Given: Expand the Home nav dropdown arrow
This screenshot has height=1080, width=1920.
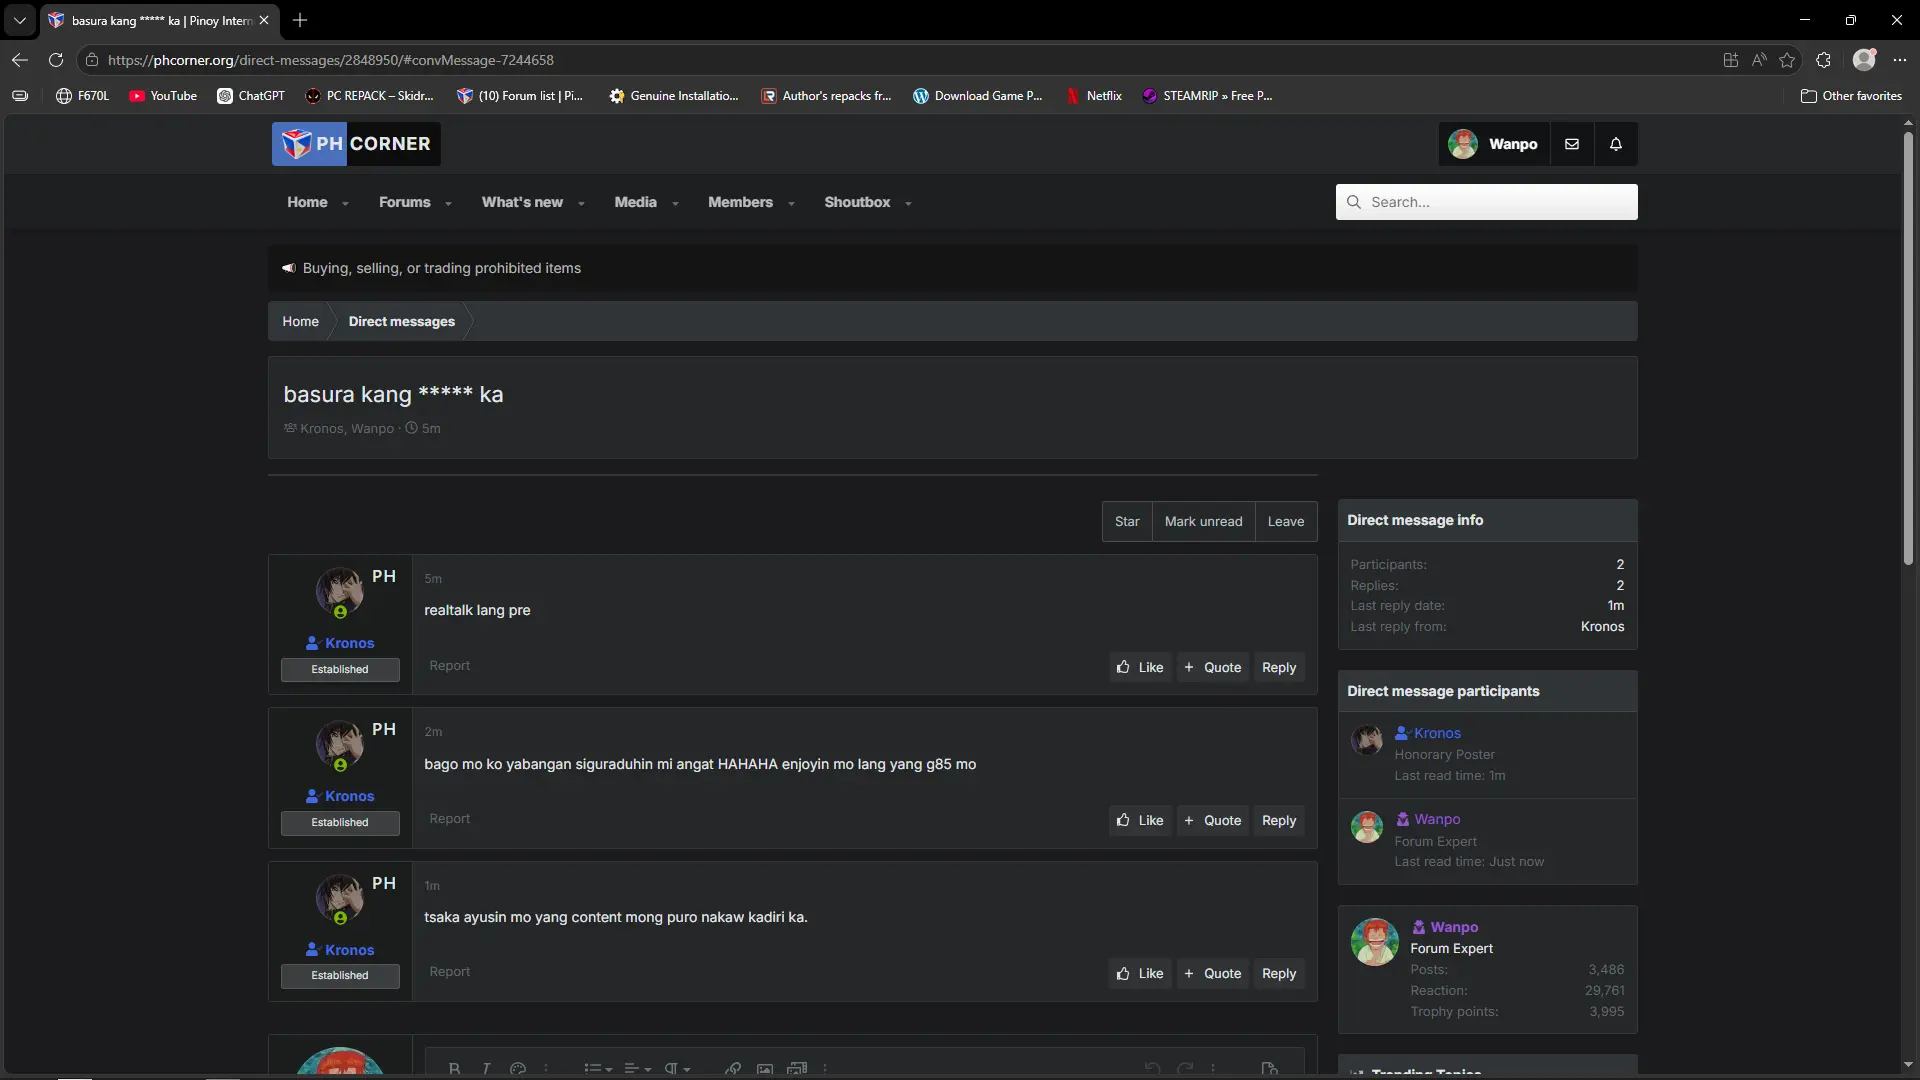Looking at the screenshot, I should [346, 203].
